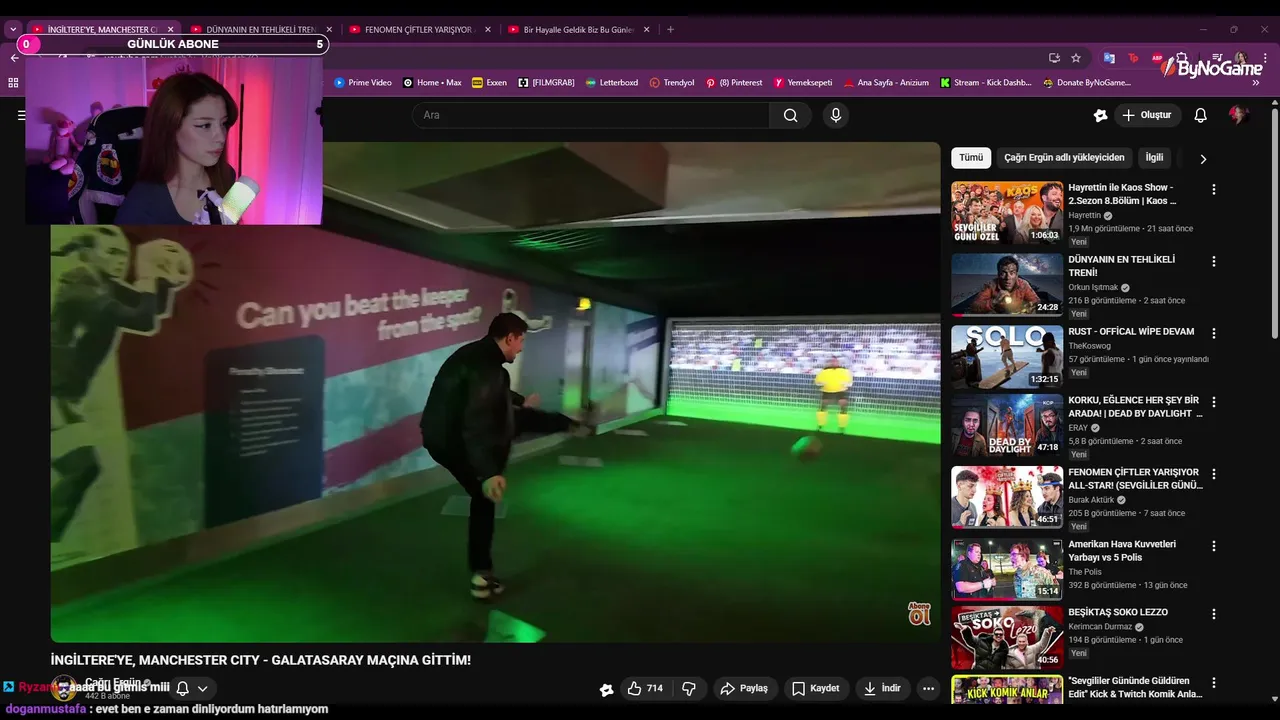Bookmark this page with the star icon
Viewport: 1280px width, 720px height.
pyautogui.click(x=1076, y=58)
